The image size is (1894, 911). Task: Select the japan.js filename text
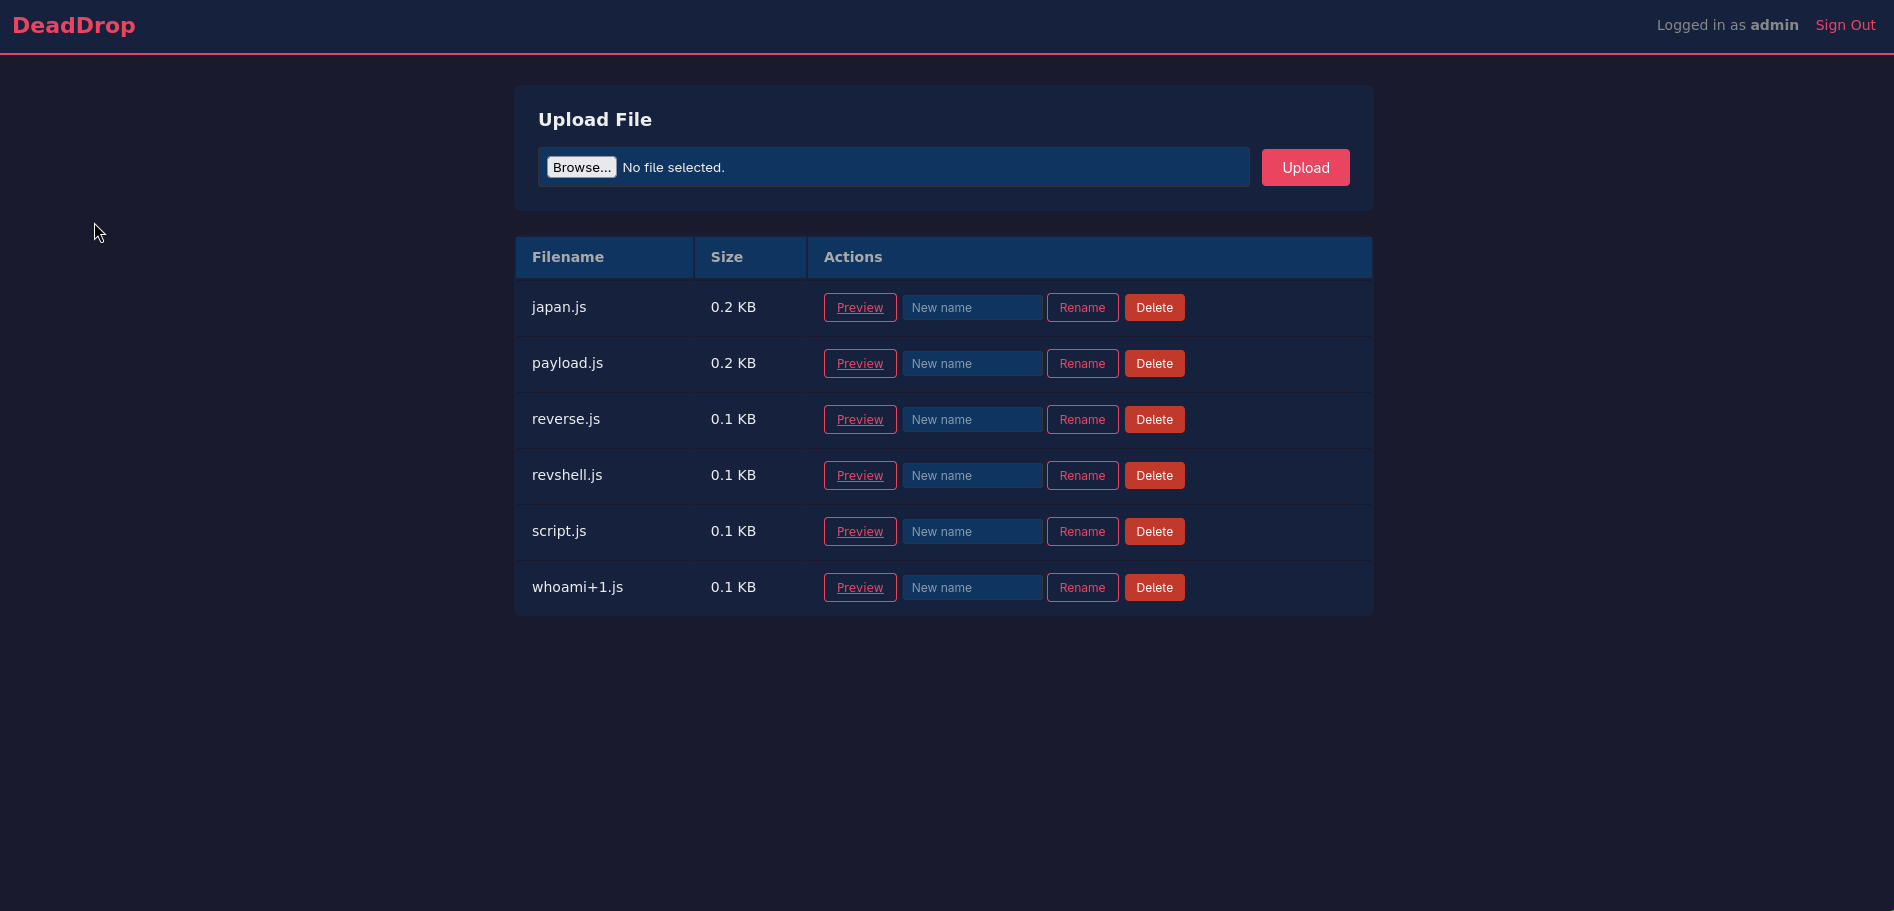click(559, 307)
